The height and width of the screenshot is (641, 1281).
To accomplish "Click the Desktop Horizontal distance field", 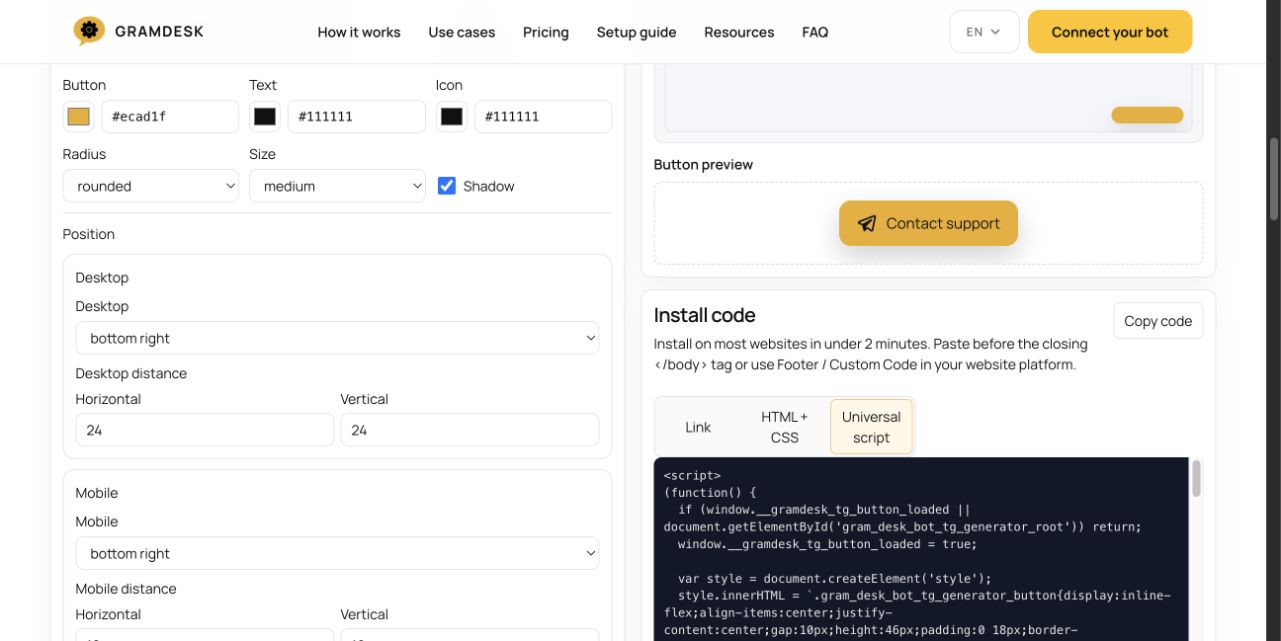I will pos(205,430).
